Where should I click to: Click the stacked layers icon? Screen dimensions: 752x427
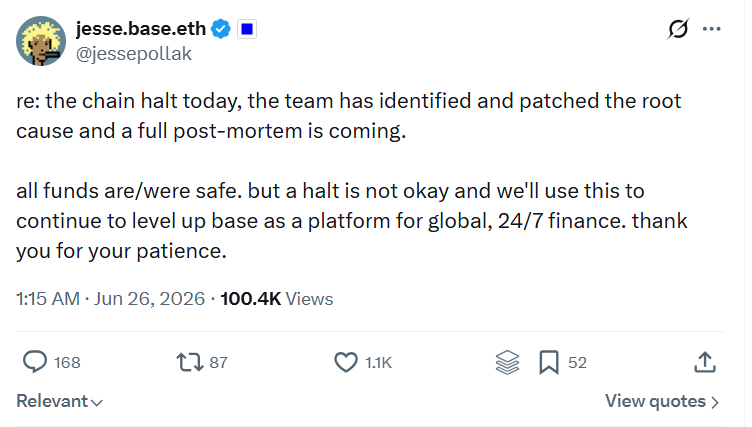(x=507, y=362)
